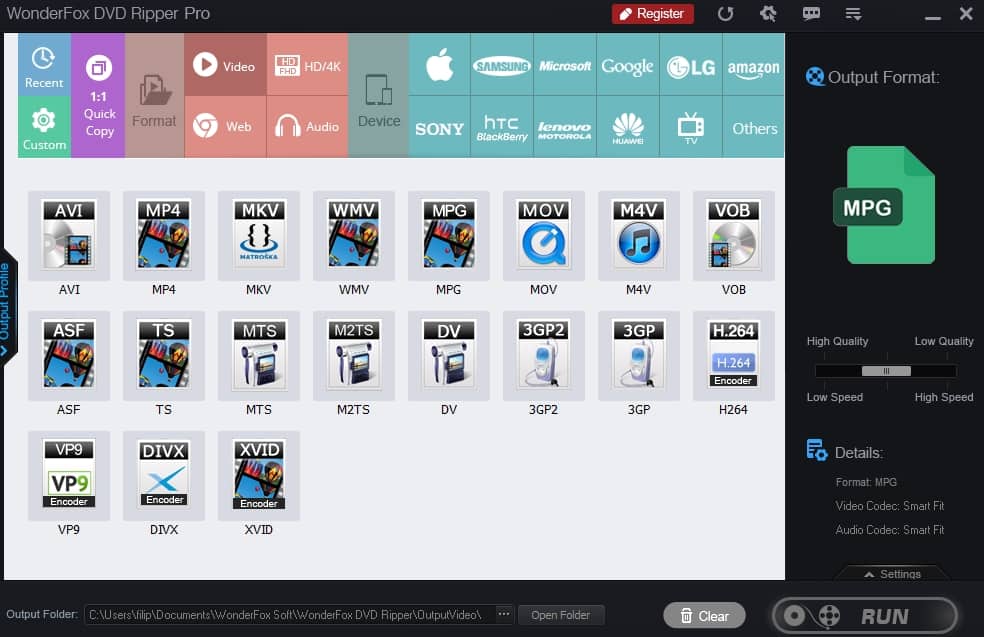Image resolution: width=984 pixels, height=637 pixels.
Task: Pick the M4V format icon
Action: tap(639, 235)
